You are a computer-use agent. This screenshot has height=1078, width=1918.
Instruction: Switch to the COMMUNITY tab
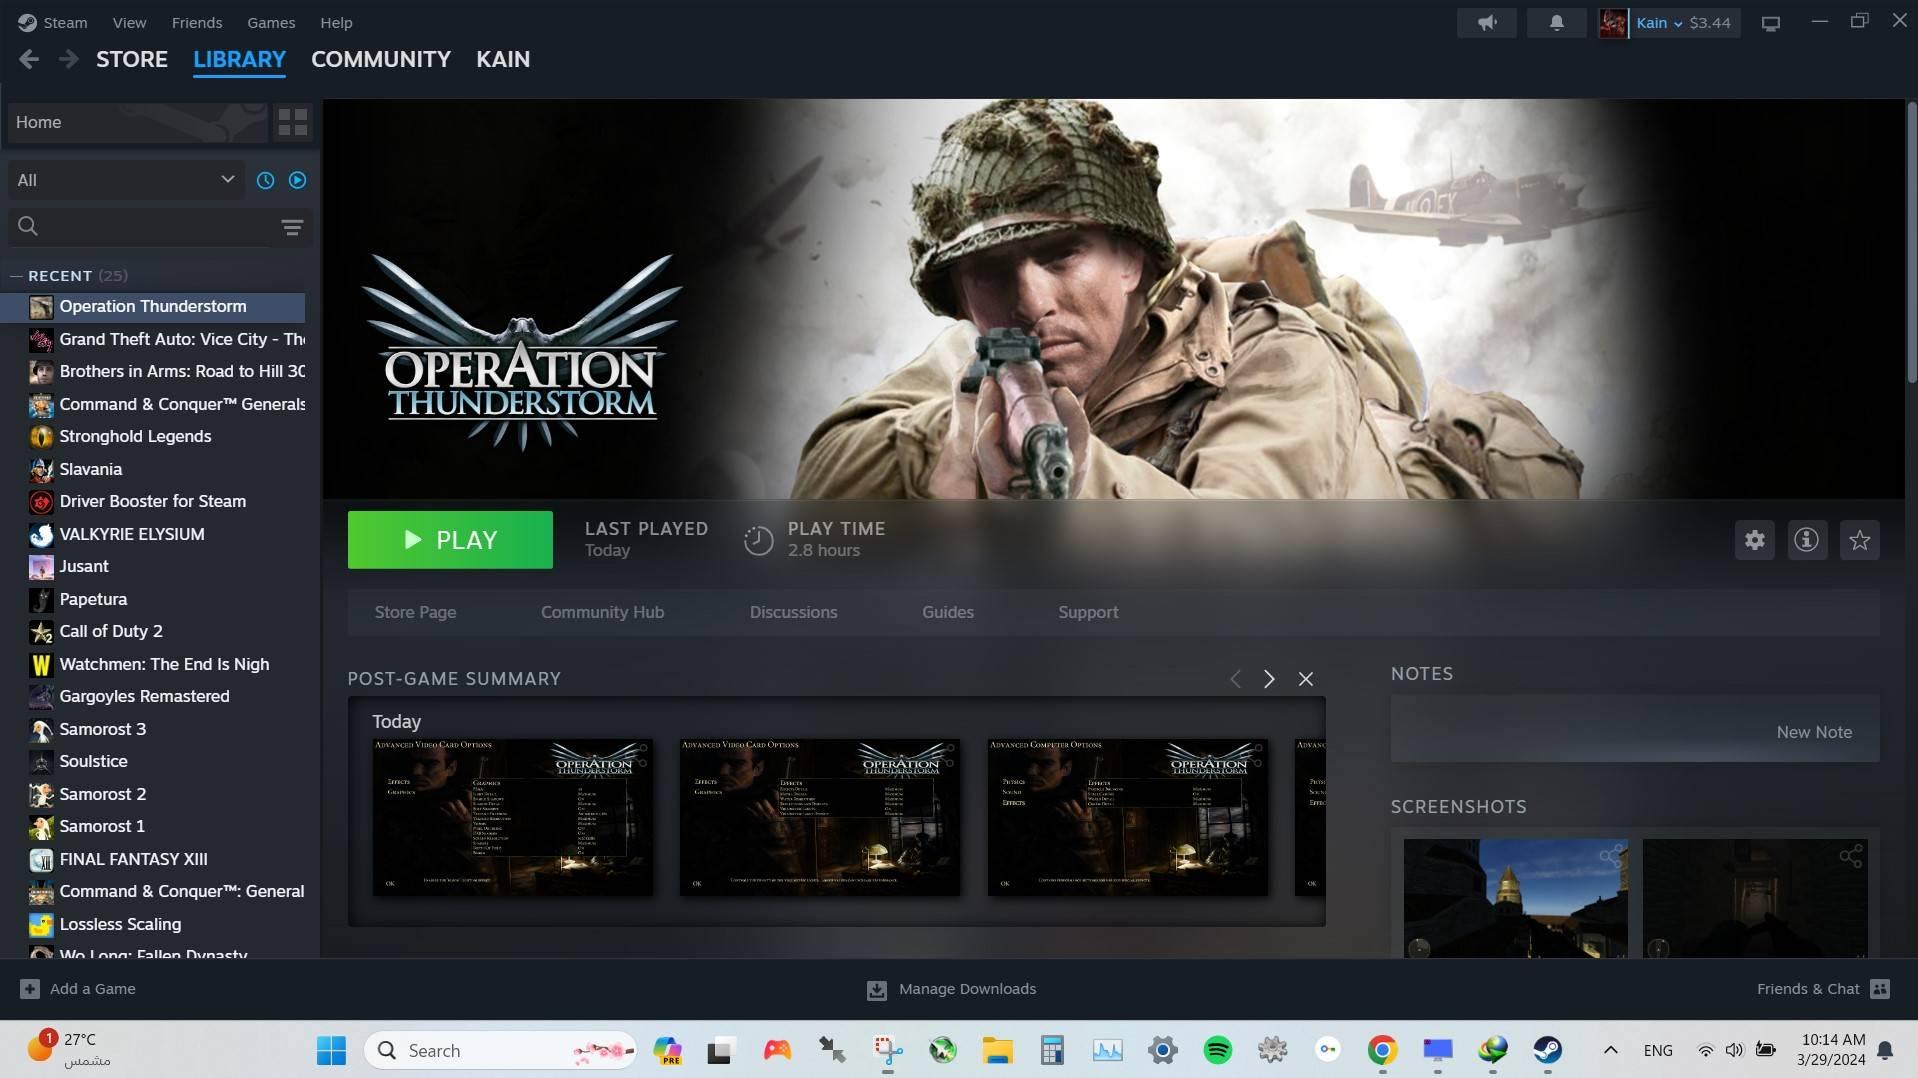coord(381,60)
